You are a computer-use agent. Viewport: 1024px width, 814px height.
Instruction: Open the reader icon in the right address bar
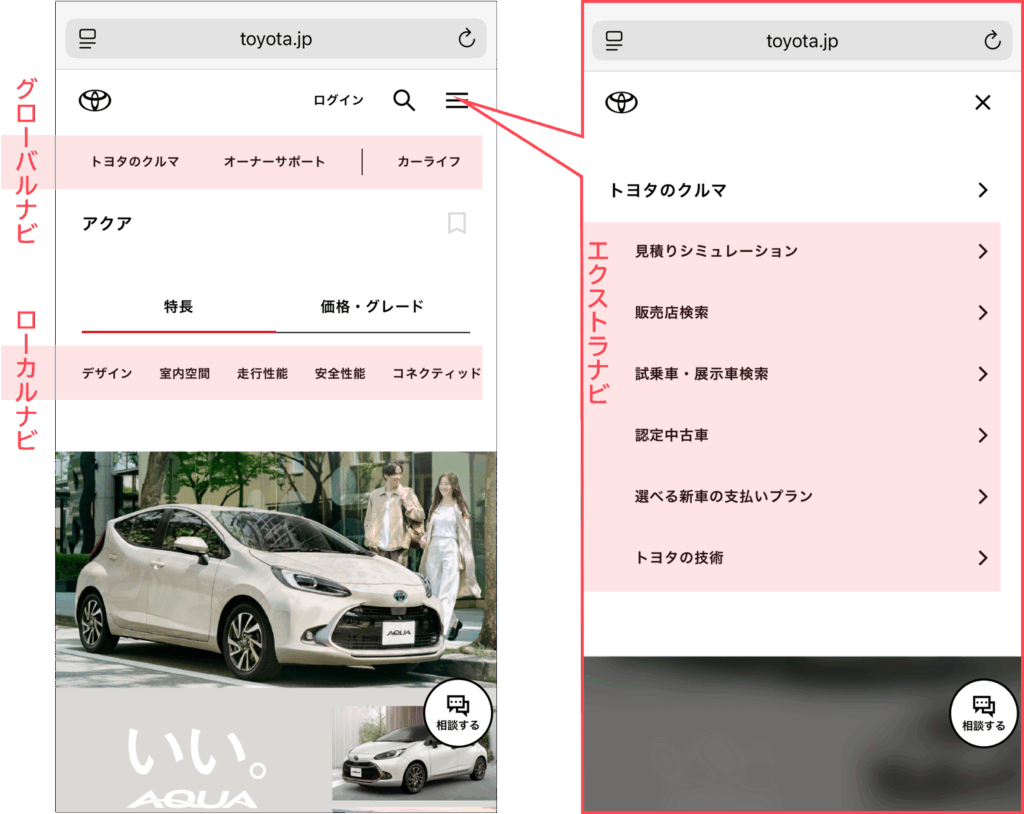pos(614,41)
